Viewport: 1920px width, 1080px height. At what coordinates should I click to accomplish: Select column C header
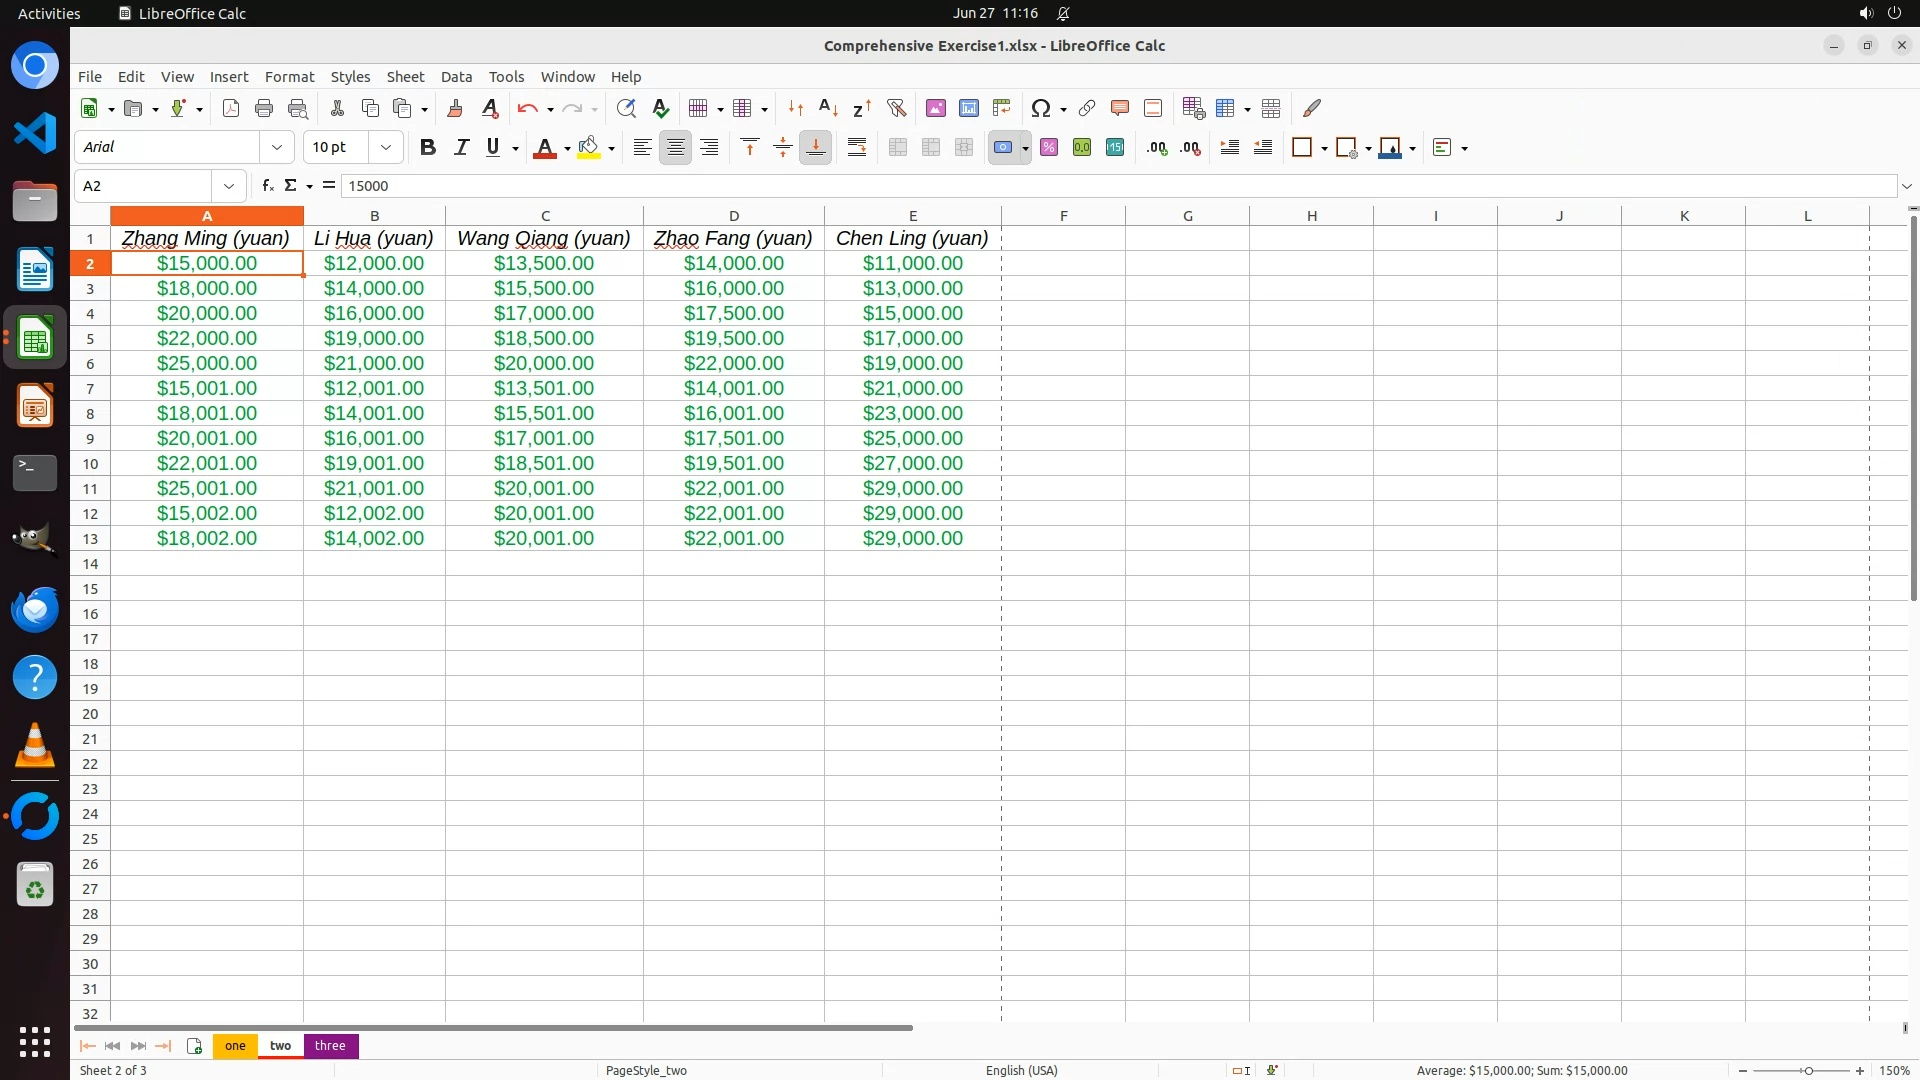(545, 216)
